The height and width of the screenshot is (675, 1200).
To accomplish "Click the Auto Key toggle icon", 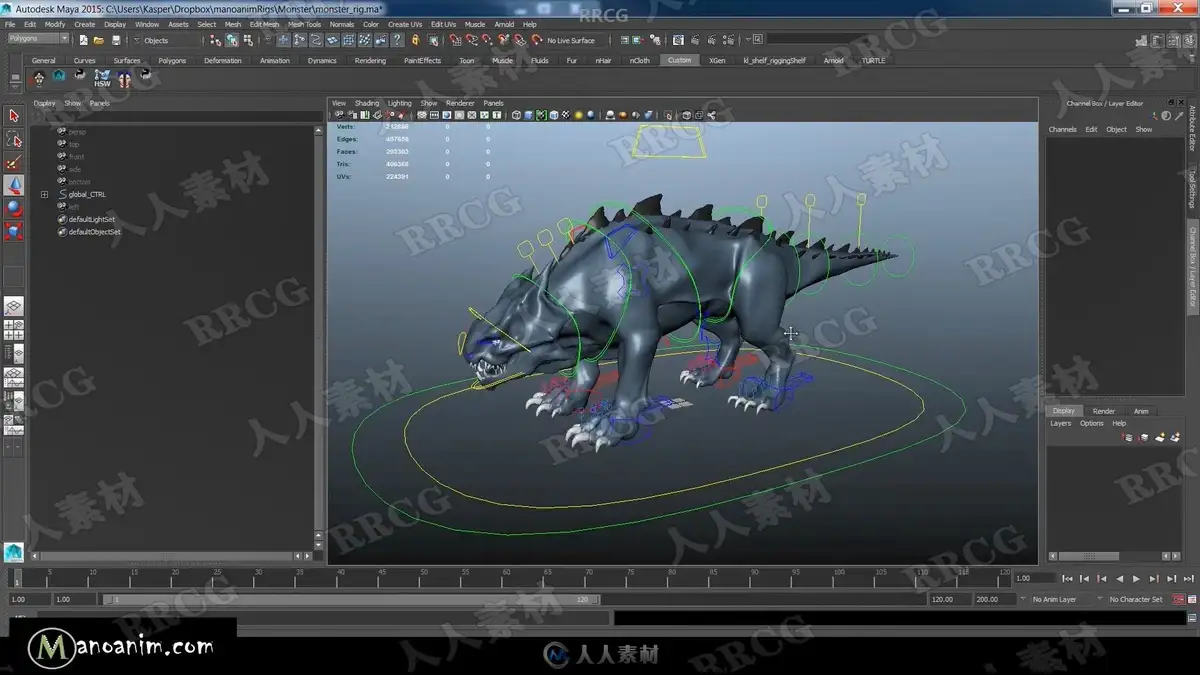I will (1177, 599).
